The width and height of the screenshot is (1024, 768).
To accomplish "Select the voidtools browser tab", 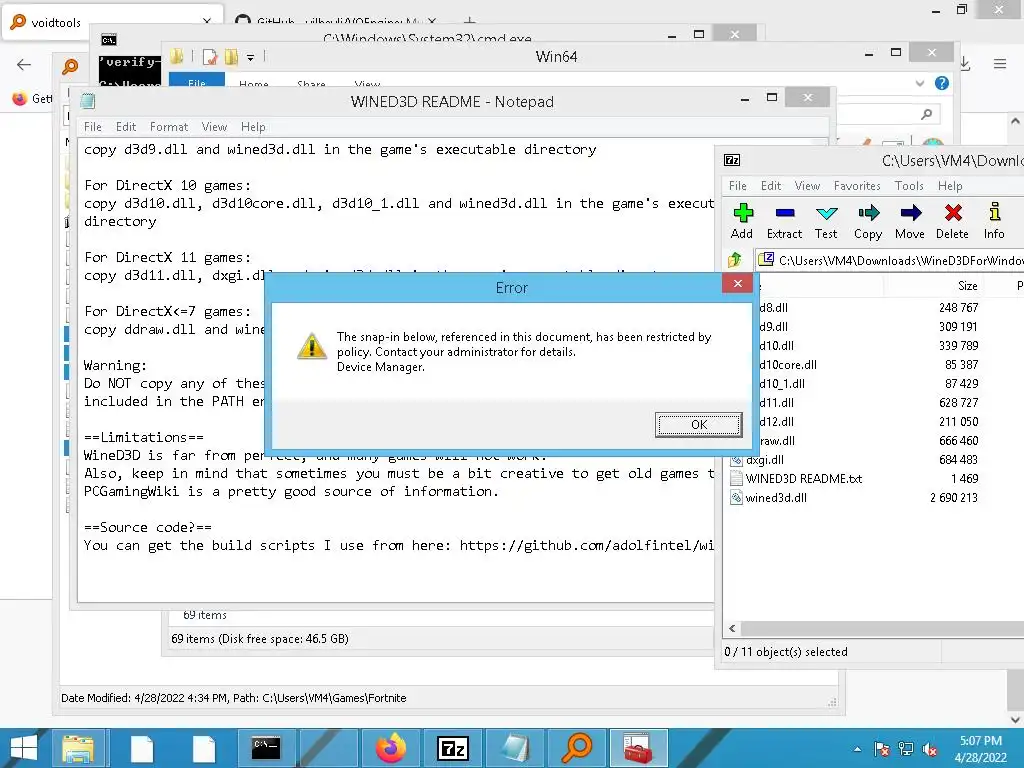I will (112, 22).
